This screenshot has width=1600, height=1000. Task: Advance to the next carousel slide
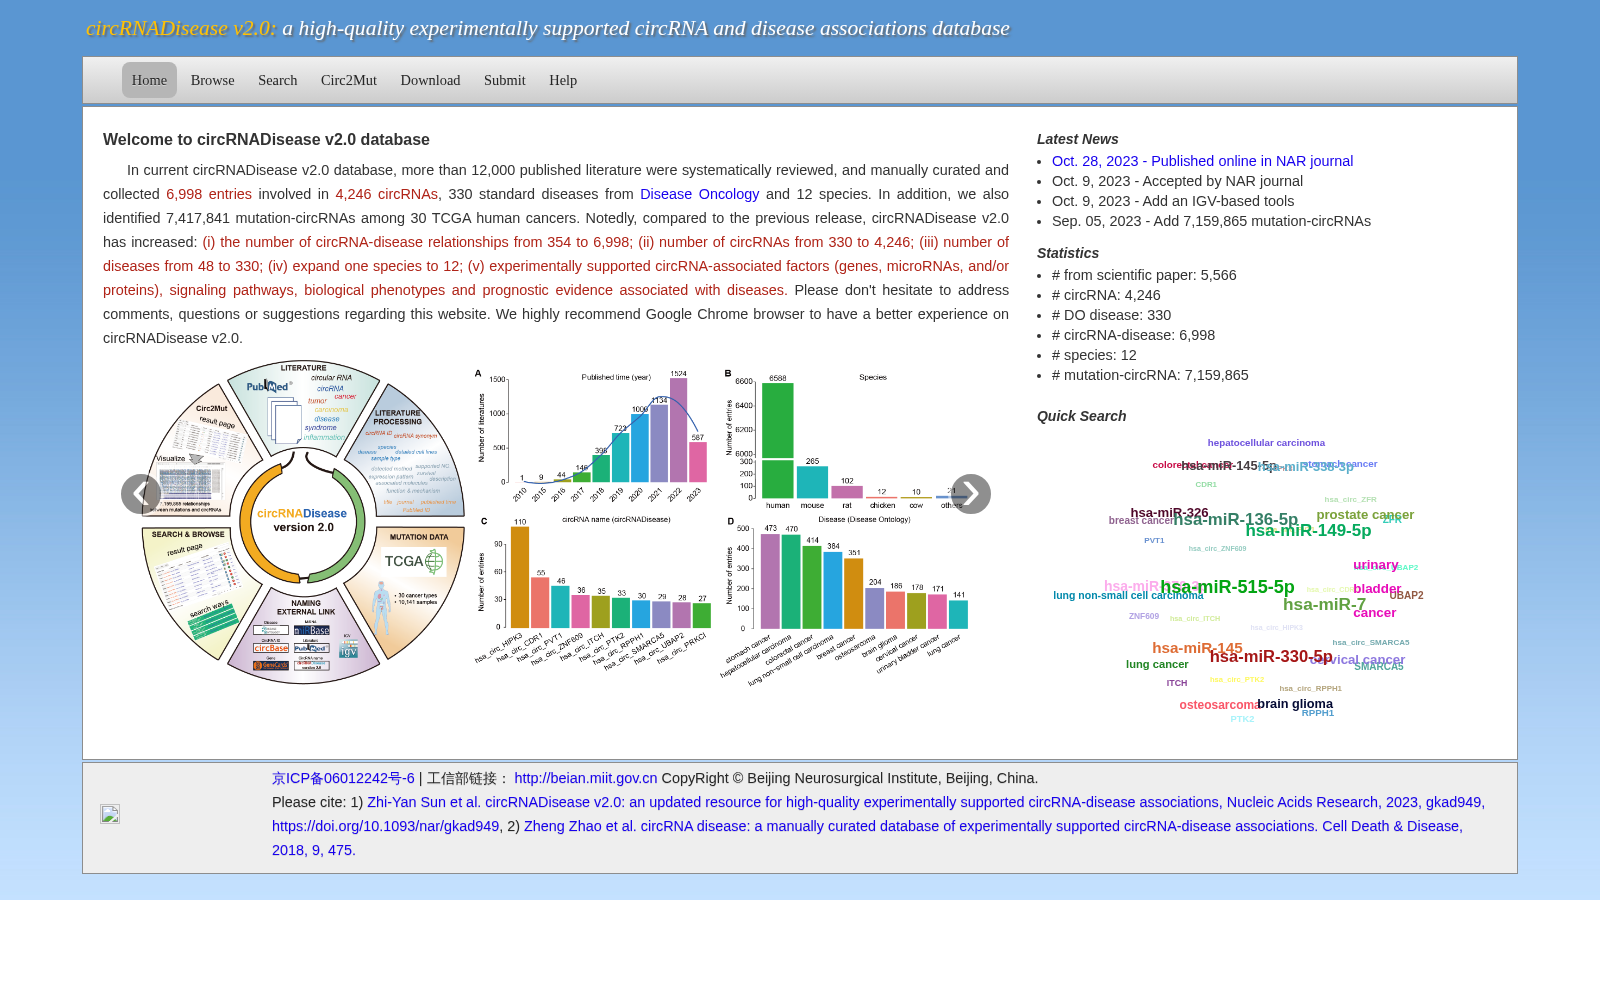(x=970, y=494)
